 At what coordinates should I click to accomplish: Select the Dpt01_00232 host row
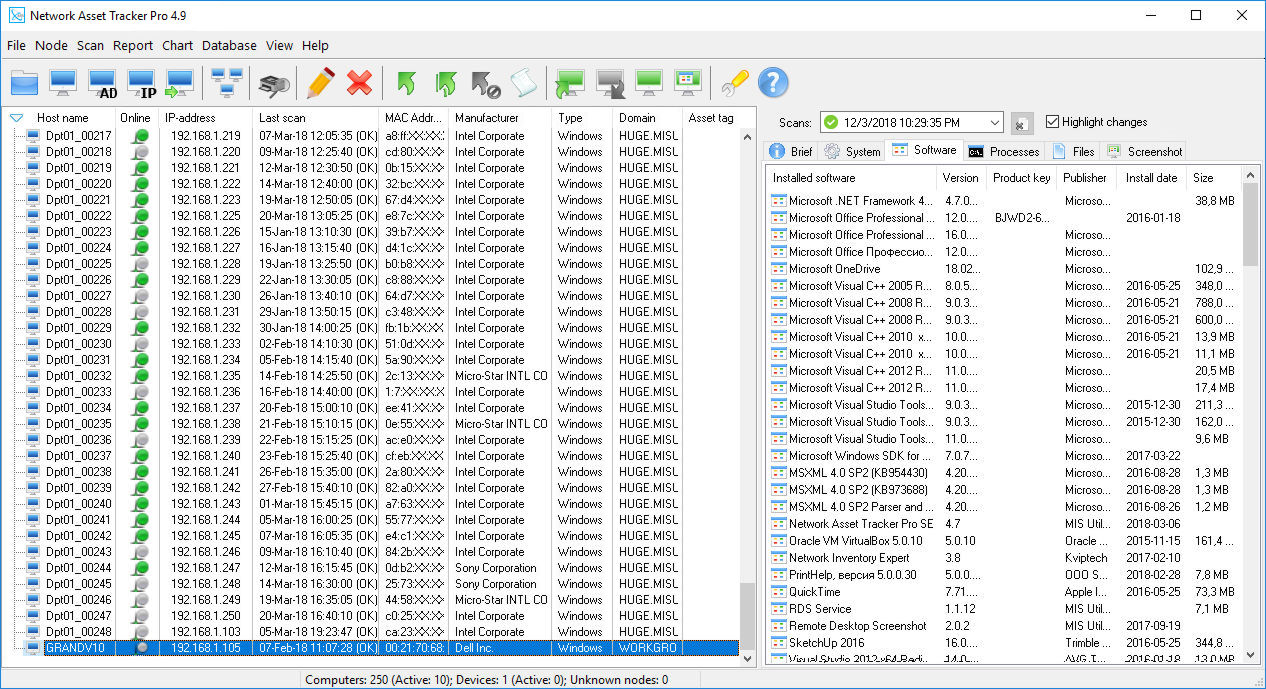tap(372, 376)
